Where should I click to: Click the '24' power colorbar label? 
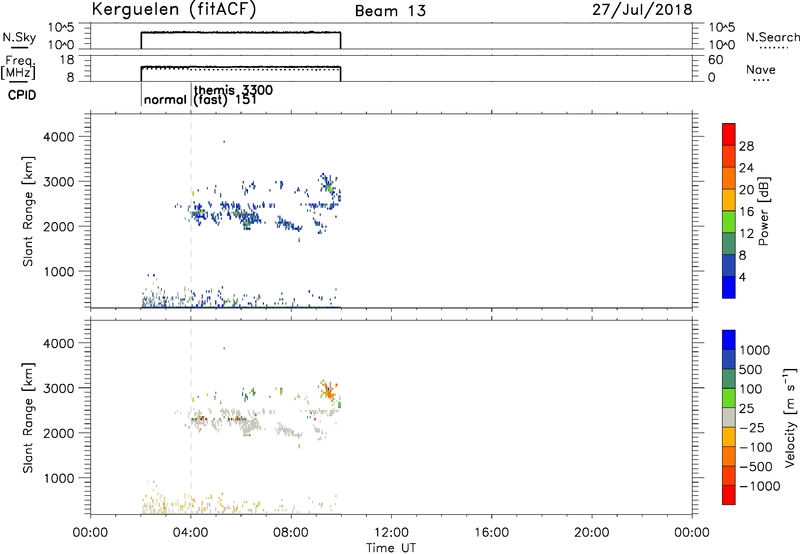pyautogui.click(x=746, y=168)
